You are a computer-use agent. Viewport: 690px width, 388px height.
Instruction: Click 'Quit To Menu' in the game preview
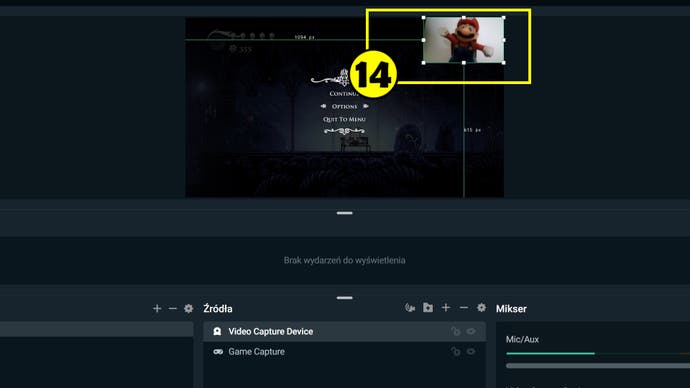tap(345, 119)
